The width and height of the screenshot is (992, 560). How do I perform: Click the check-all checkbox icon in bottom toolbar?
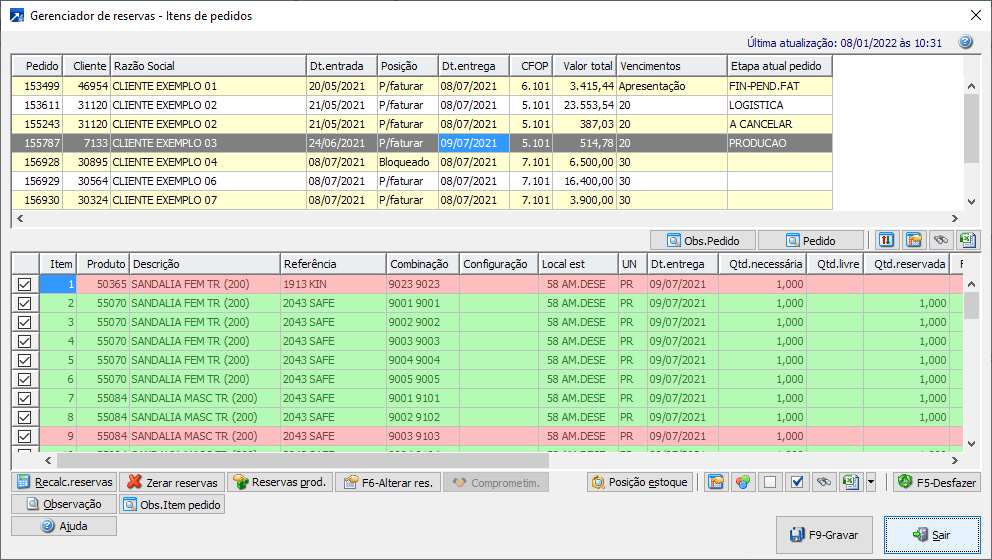(797, 482)
